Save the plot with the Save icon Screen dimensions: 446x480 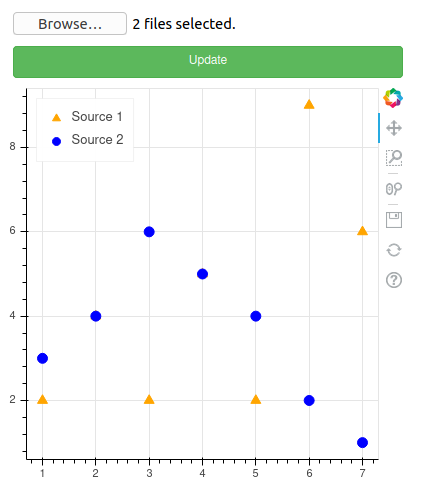coord(394,220)
